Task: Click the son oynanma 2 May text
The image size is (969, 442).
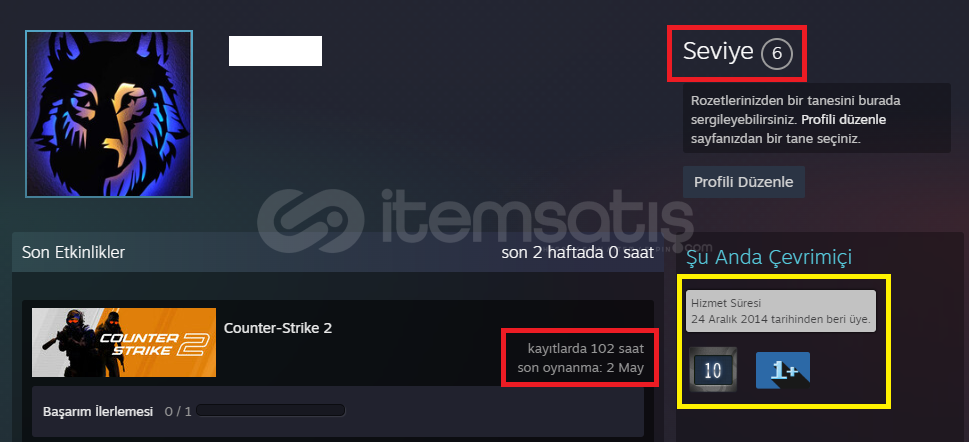Action: [x=580, y=368]
